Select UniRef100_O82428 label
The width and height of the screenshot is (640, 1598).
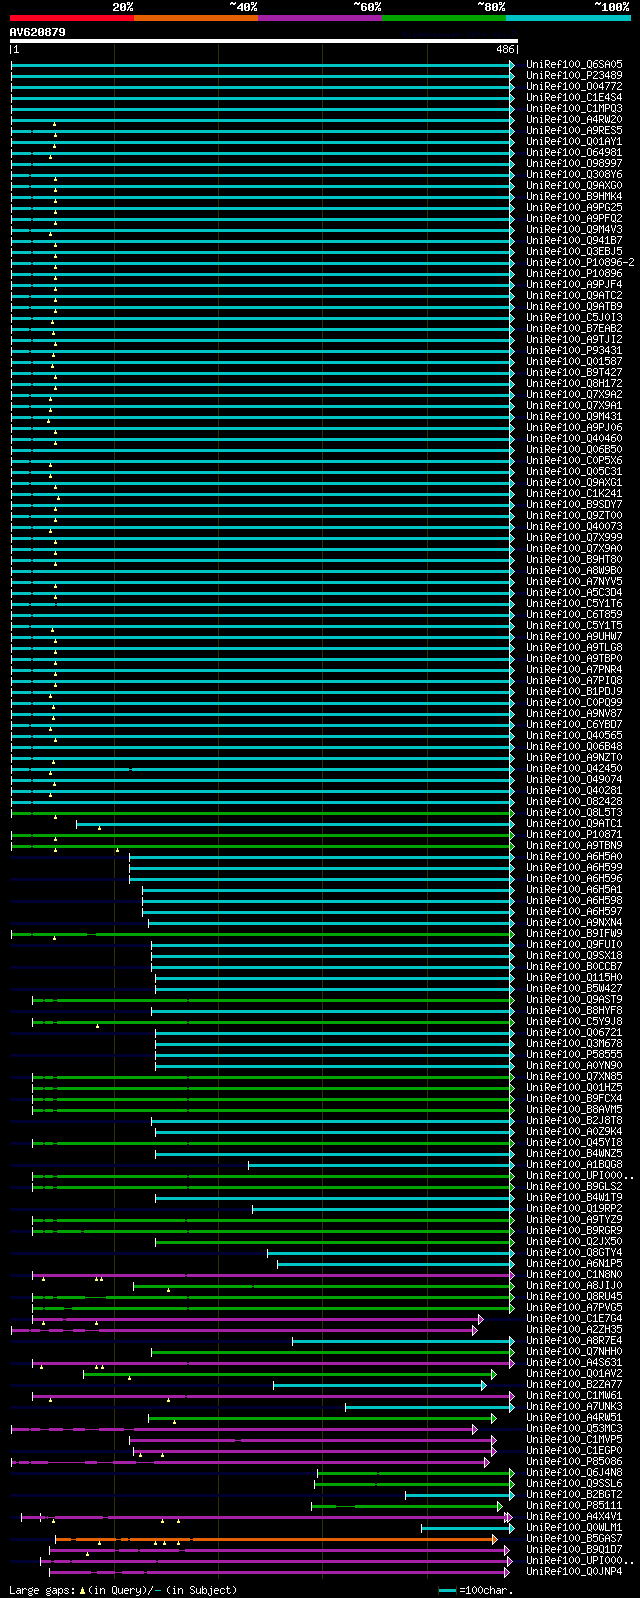point(574,801)
